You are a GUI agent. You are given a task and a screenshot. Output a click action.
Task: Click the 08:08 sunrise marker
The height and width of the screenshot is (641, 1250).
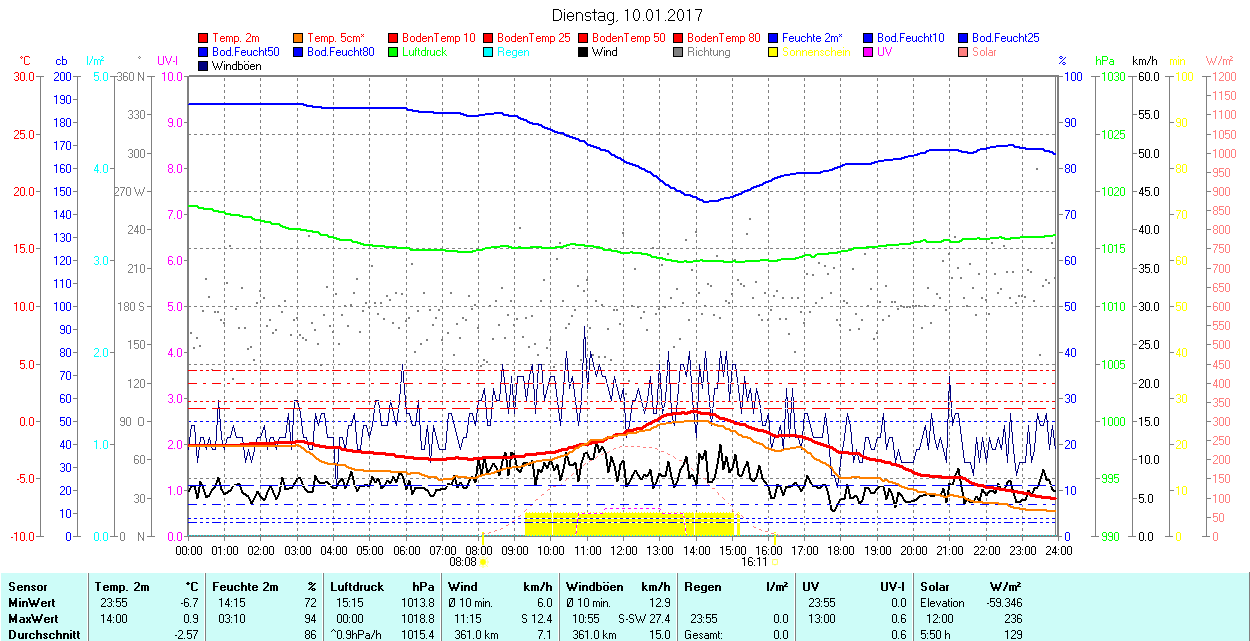478,562
